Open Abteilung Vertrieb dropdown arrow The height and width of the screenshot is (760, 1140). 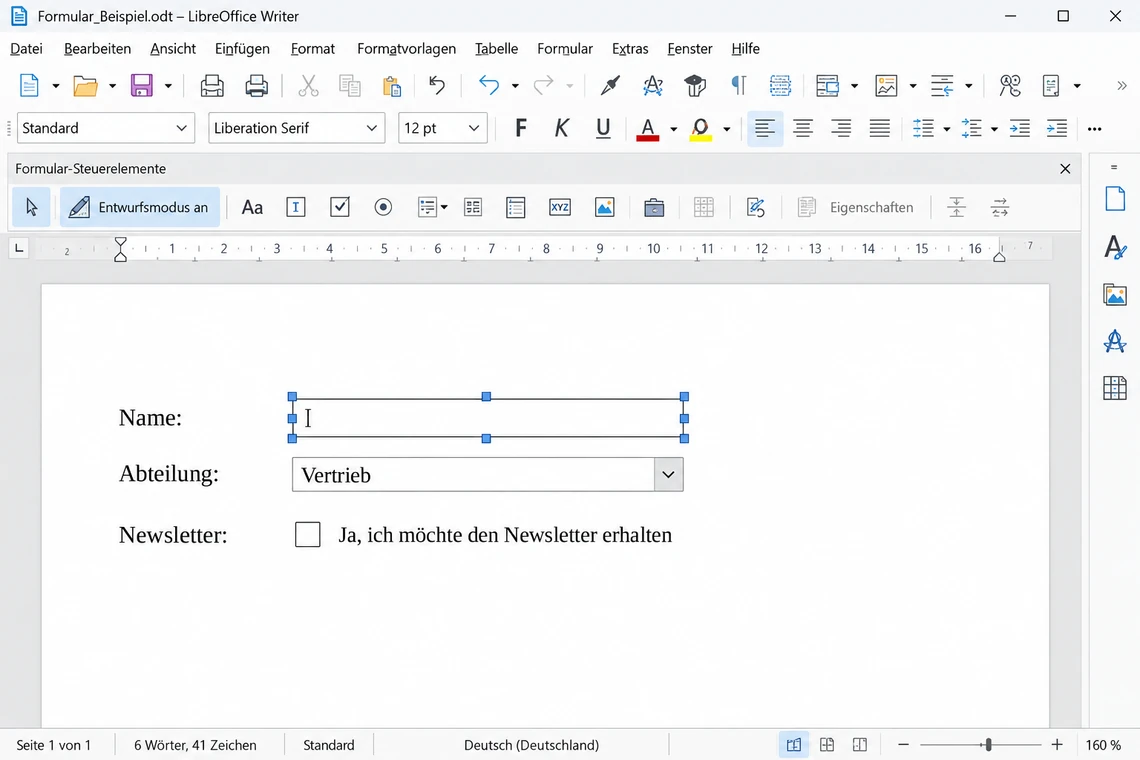[x=668, y=475]
